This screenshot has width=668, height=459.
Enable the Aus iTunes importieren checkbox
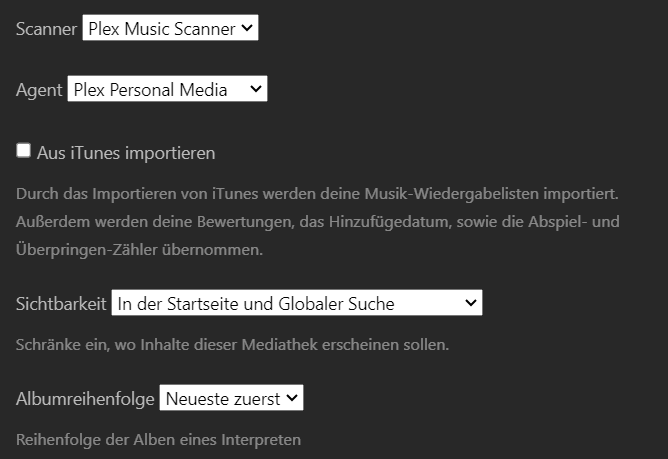tap(24, 151)
